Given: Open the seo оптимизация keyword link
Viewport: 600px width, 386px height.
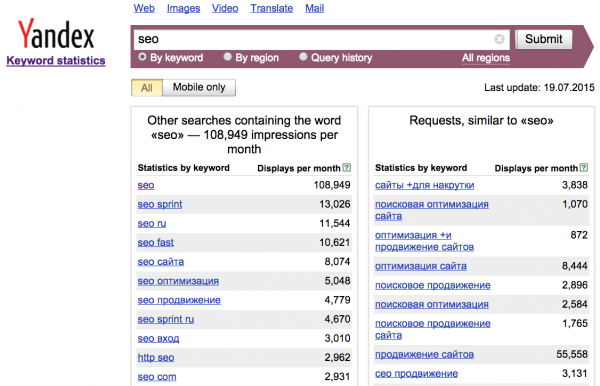Looking at the screenshot, I should click(x=178, y=281).
